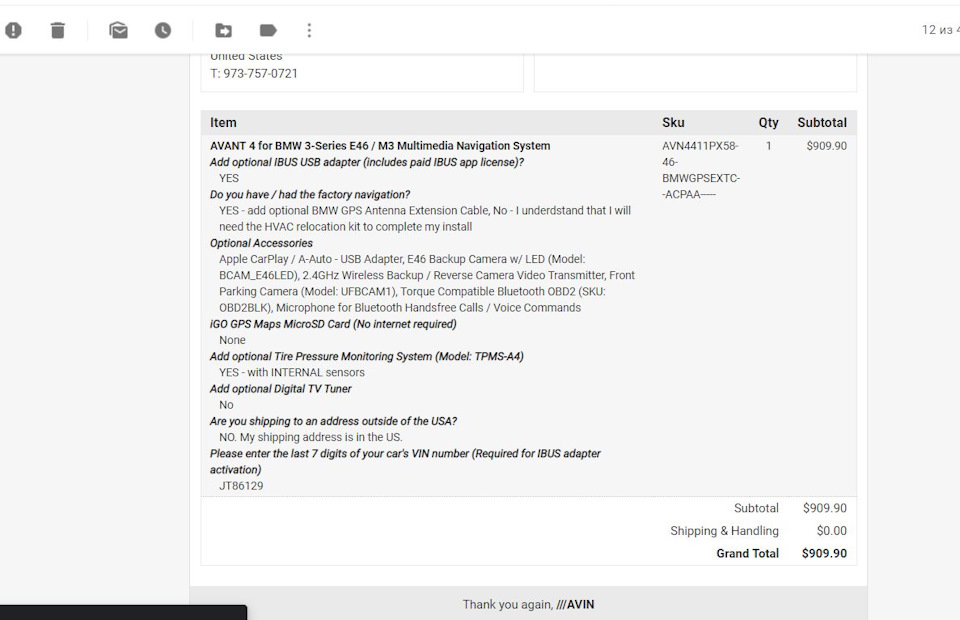Viewport: 960px width, 620px height.
Task: Mark the email as unread
Action: (118, 30)
